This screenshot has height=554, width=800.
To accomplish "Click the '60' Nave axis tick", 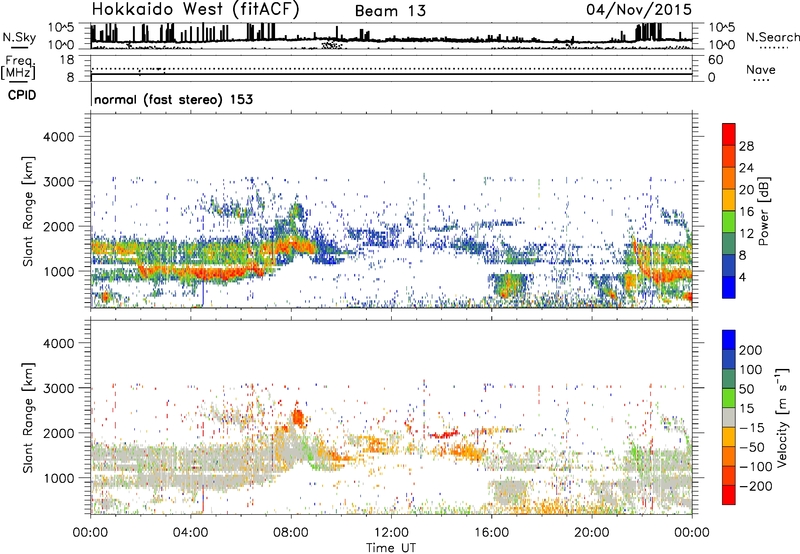I will 715,60.
